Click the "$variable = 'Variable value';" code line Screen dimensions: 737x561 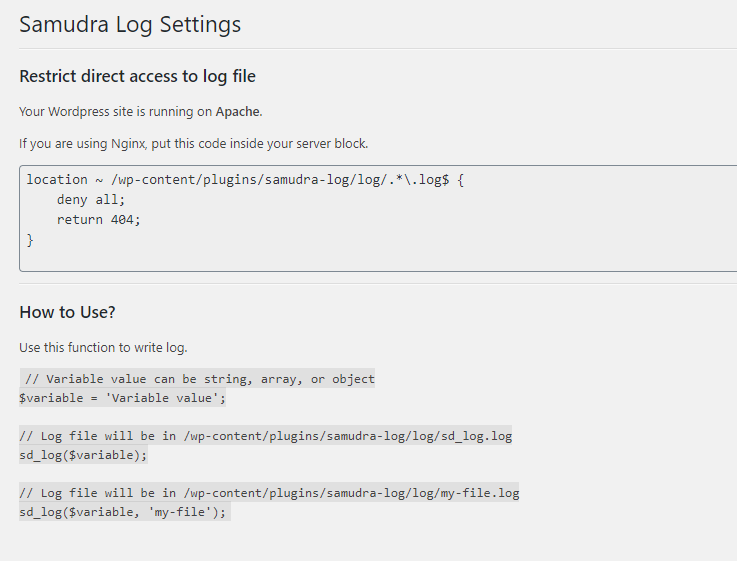(123, 398)
